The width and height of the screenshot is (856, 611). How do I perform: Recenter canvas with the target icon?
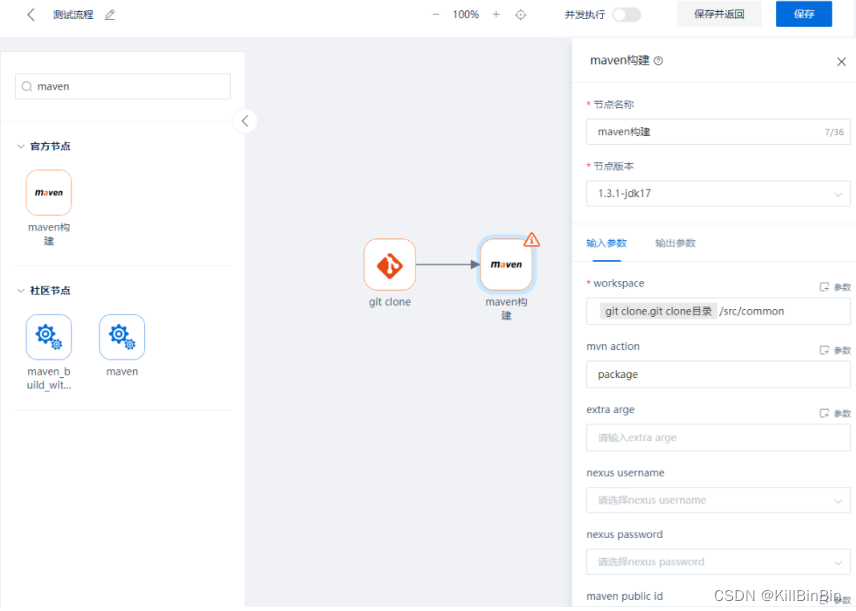(x=521, y=15)
